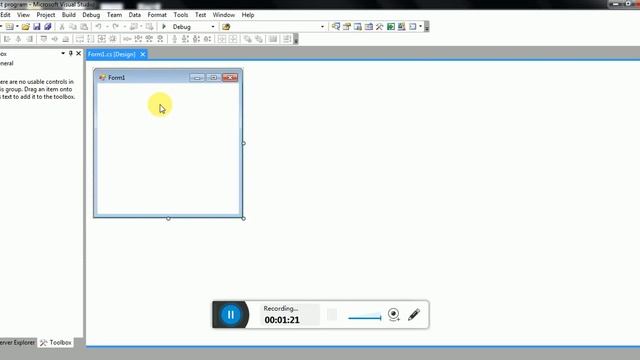Open the Edit menu
This screenshot has width=640, height=360.
[x=5, y=15]
